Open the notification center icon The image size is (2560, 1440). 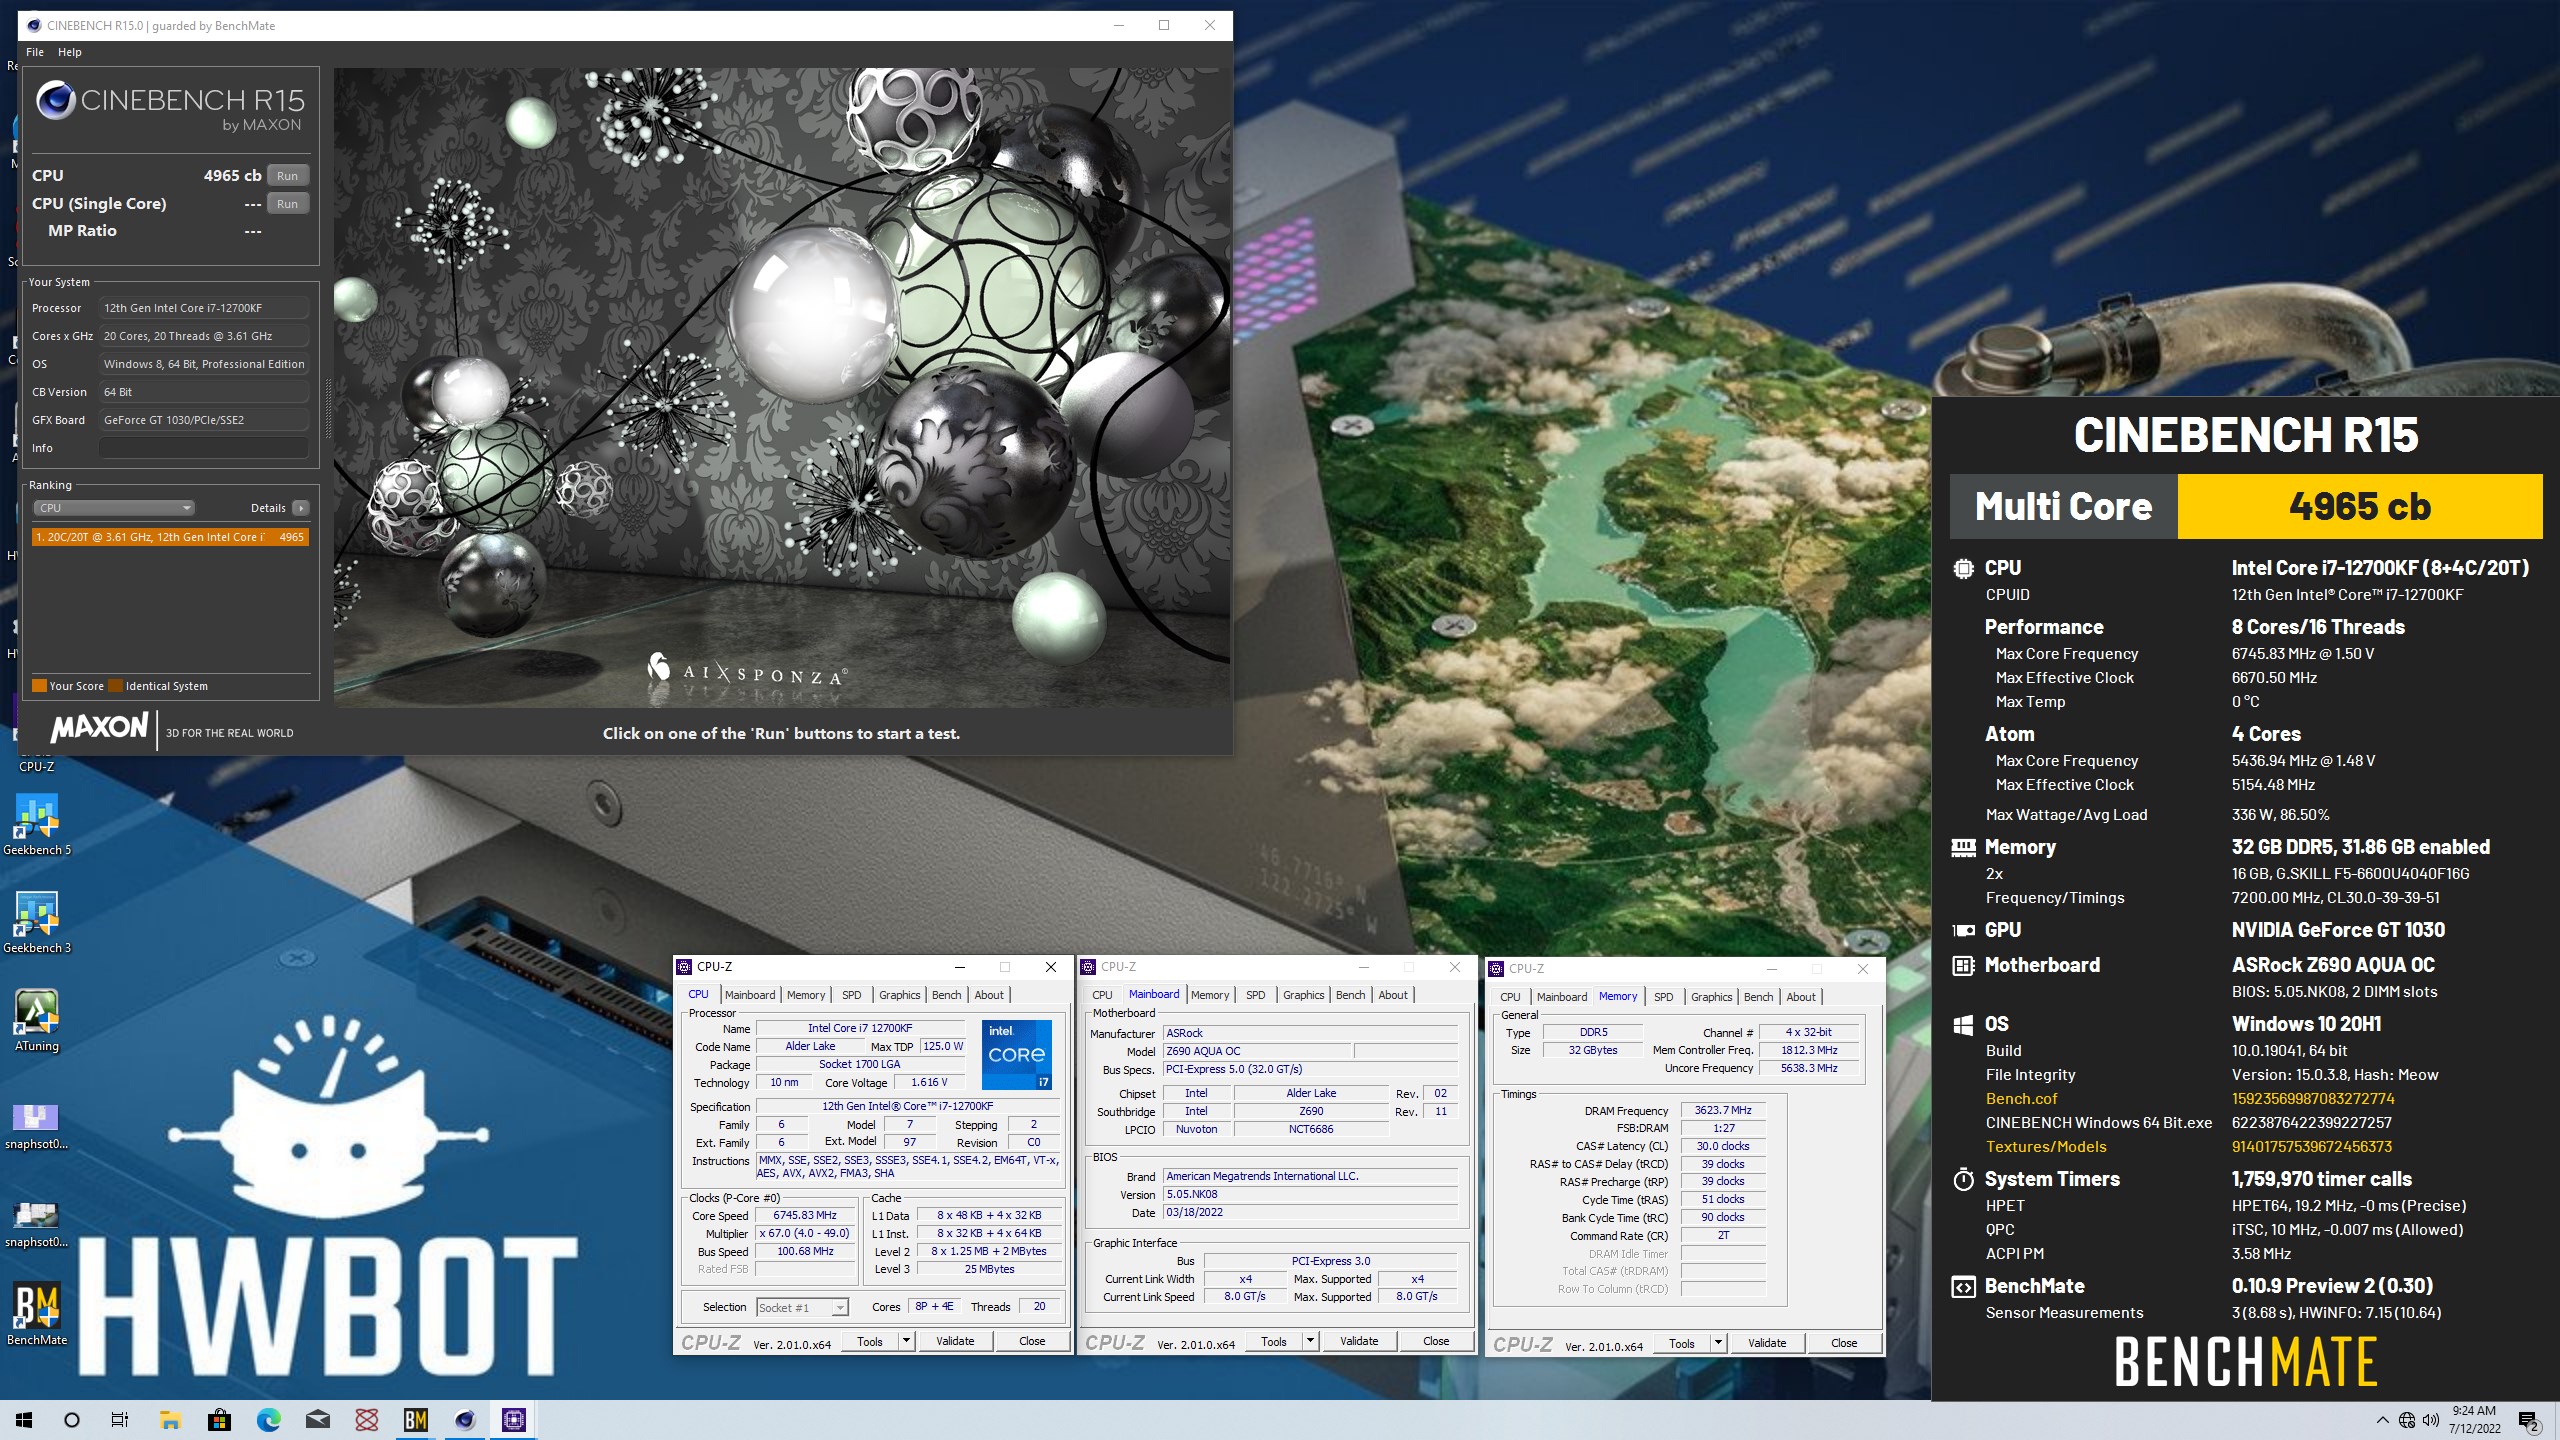[2529, 1421]
